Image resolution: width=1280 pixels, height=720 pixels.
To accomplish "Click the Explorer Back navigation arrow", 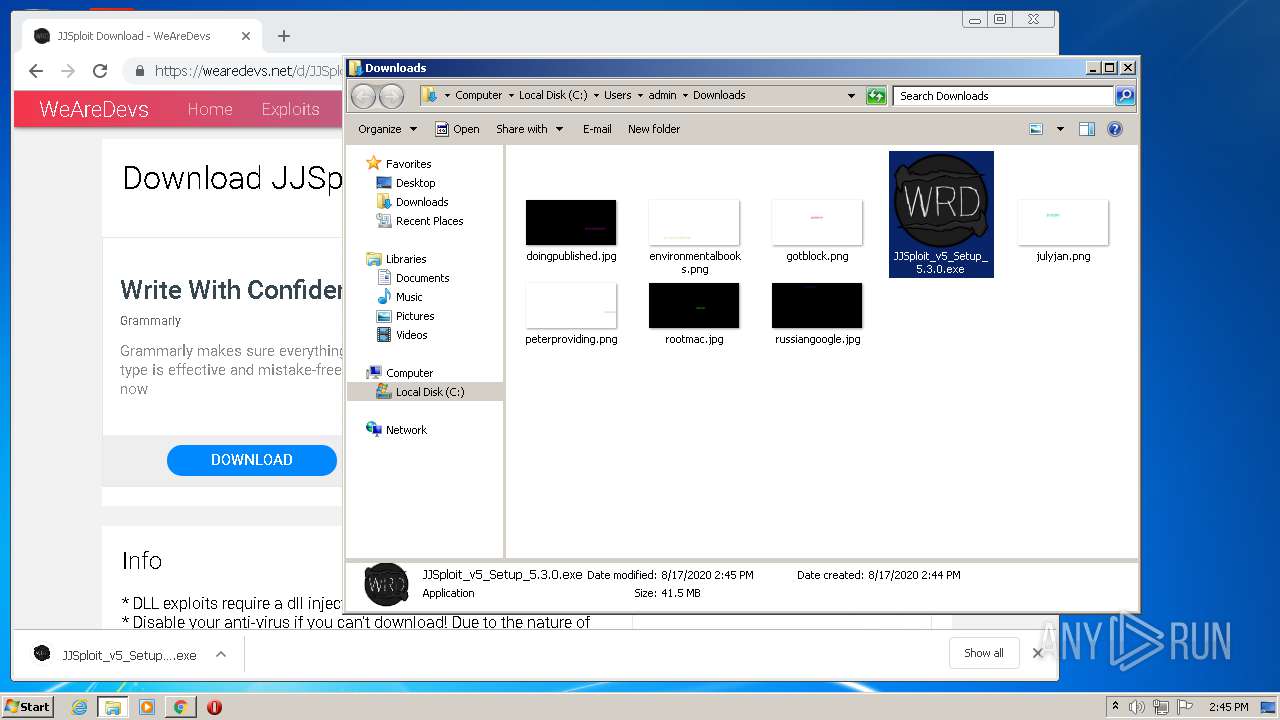I will click(x=363, y=96).
